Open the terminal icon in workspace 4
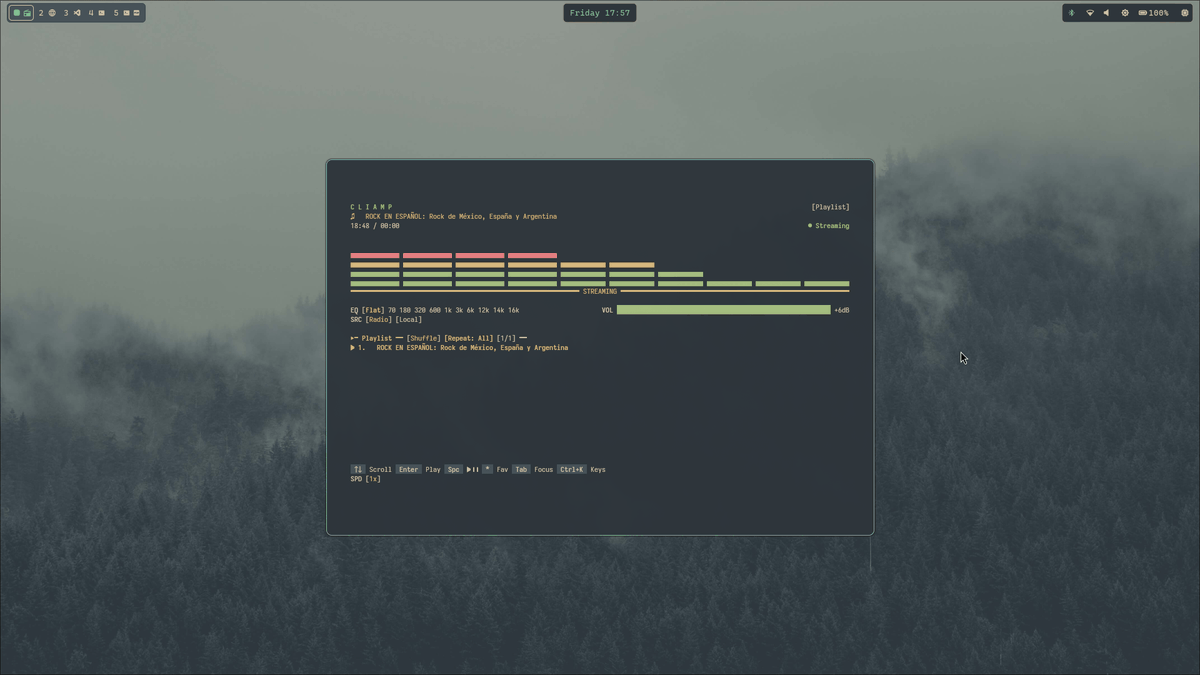The image size is (1200, 675). [102, 13]
